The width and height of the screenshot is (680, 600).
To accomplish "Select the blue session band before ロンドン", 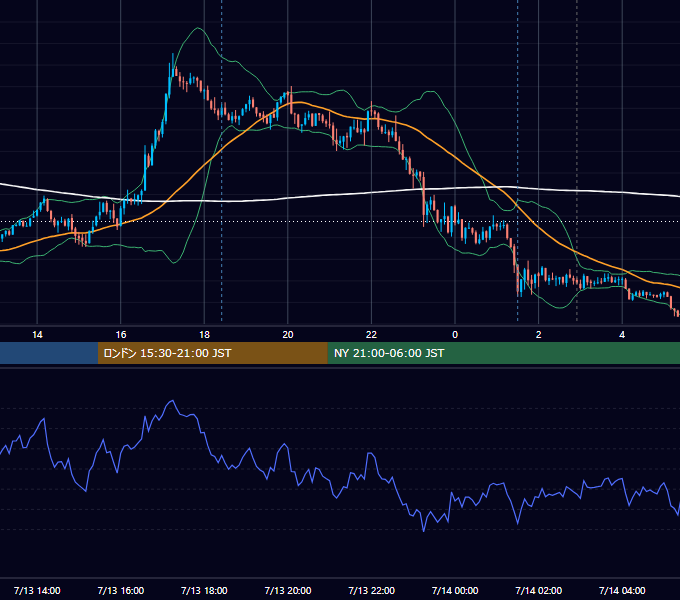I will click(x=49, y=353).
